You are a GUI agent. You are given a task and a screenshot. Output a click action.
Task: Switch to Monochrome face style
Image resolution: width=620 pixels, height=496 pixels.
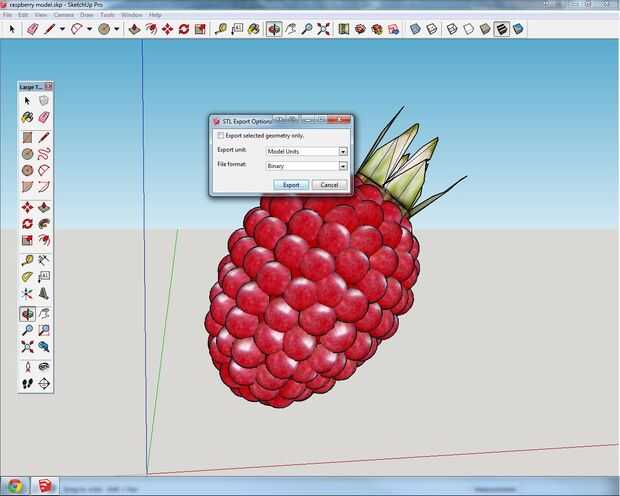[x=518, y=29]
